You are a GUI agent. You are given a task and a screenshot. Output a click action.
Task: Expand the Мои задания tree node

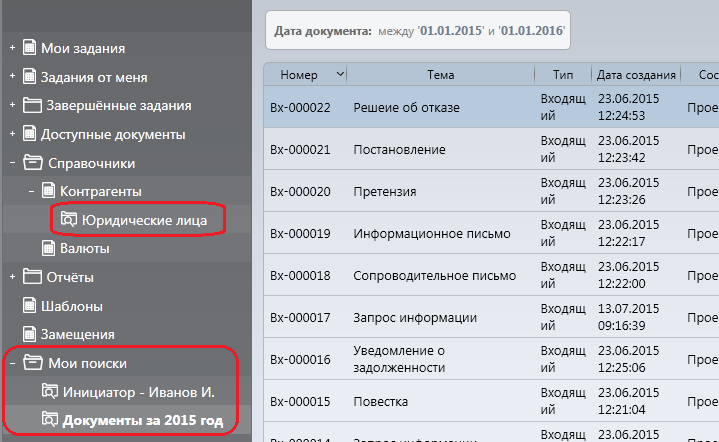pos(12,48)
